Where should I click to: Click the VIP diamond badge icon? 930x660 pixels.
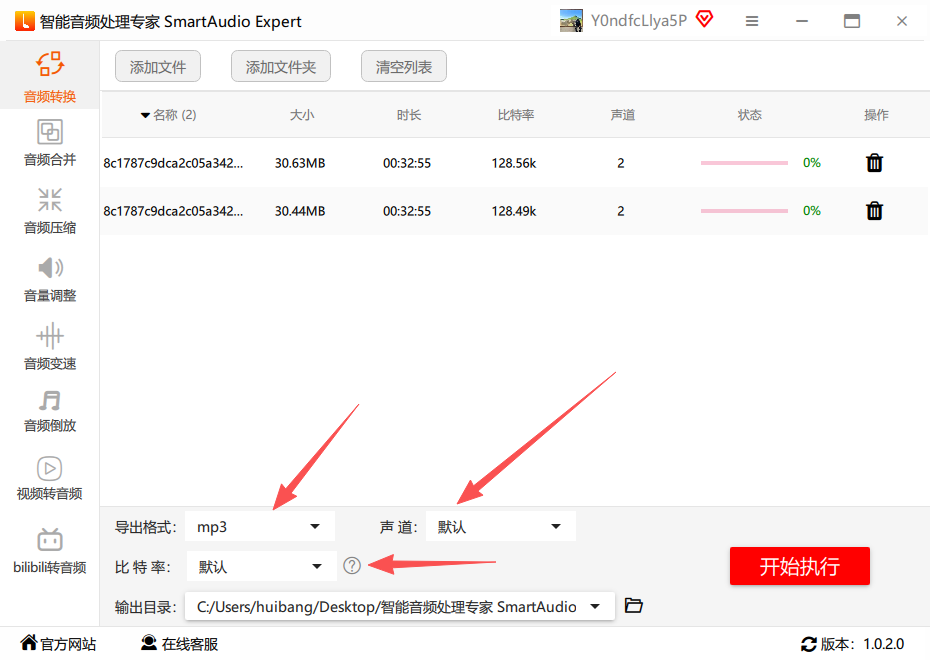pyautogui.click(x=704, y=20)
